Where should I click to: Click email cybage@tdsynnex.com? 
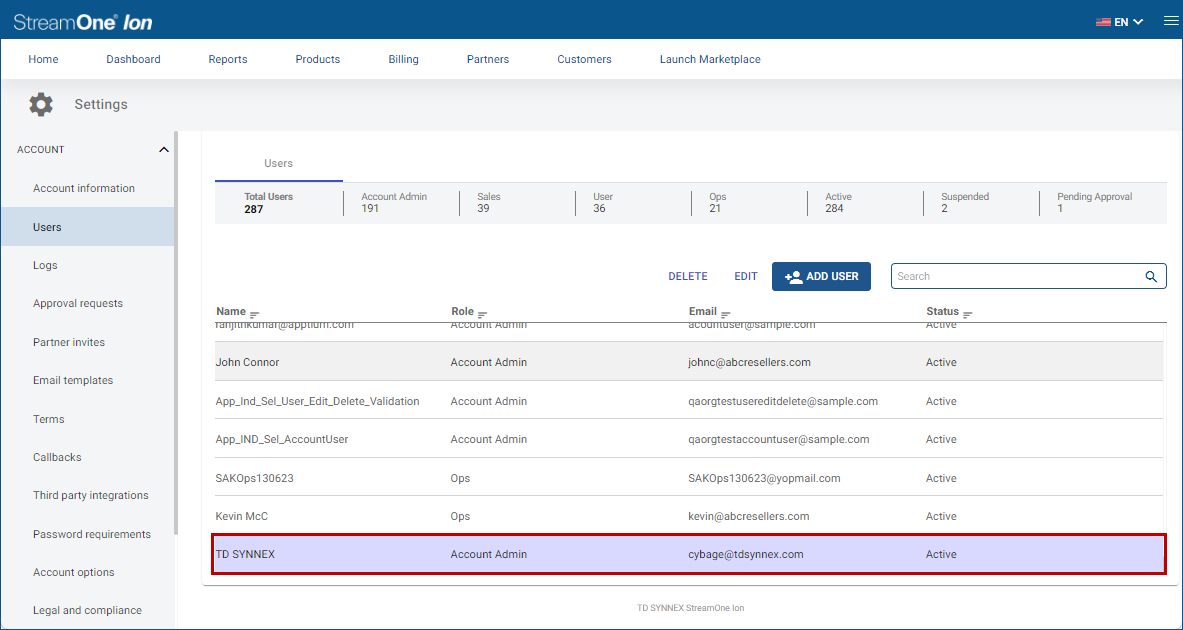(x=746, y=554)
